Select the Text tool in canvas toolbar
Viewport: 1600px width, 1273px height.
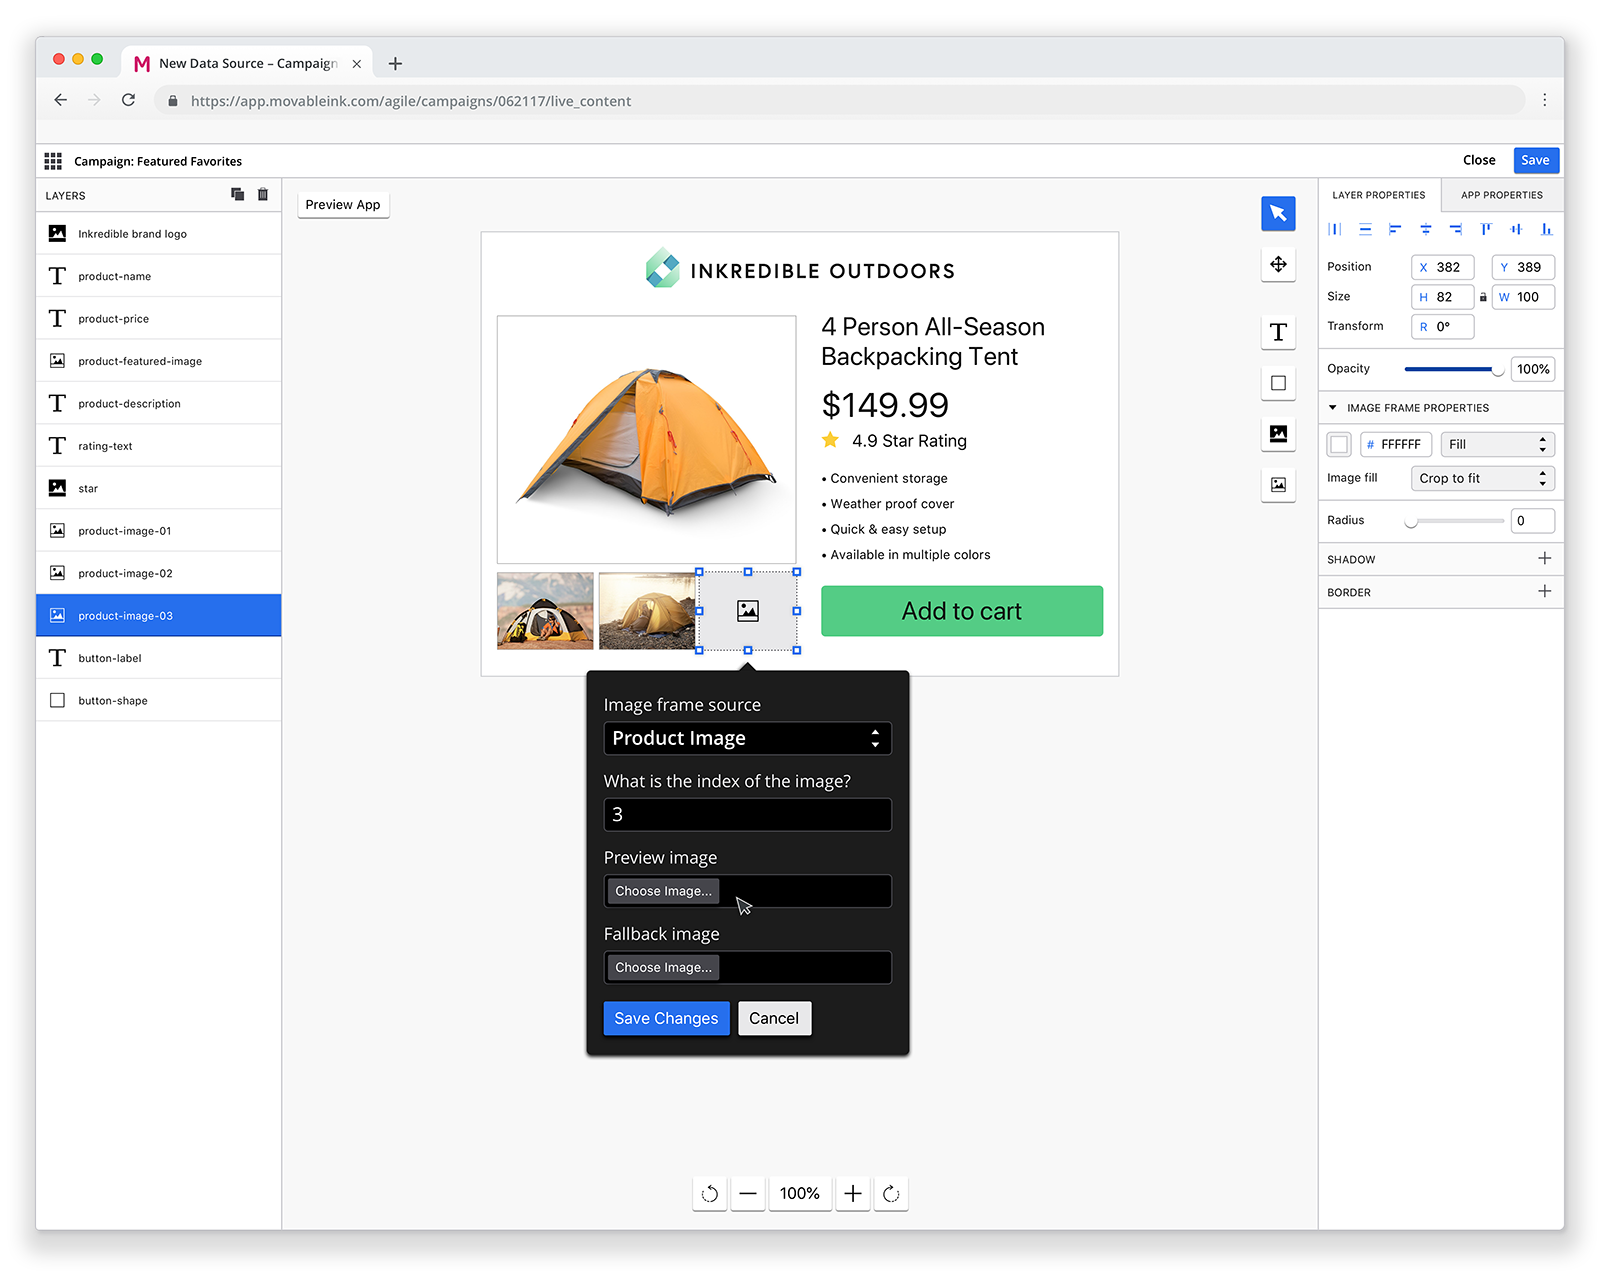1278,332
